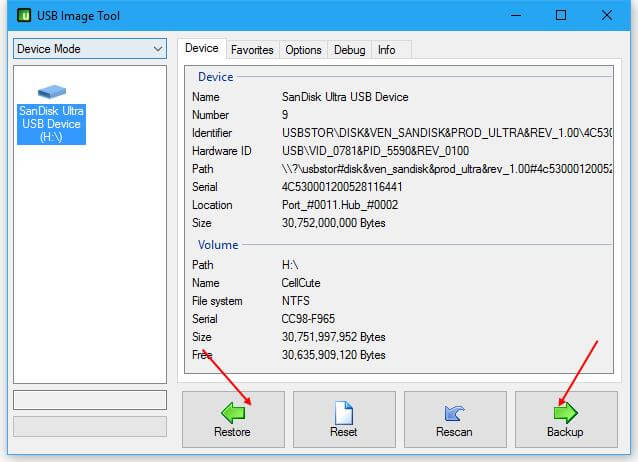
Task: Click the USBSTOR identifier value
Action: [447, 133]
